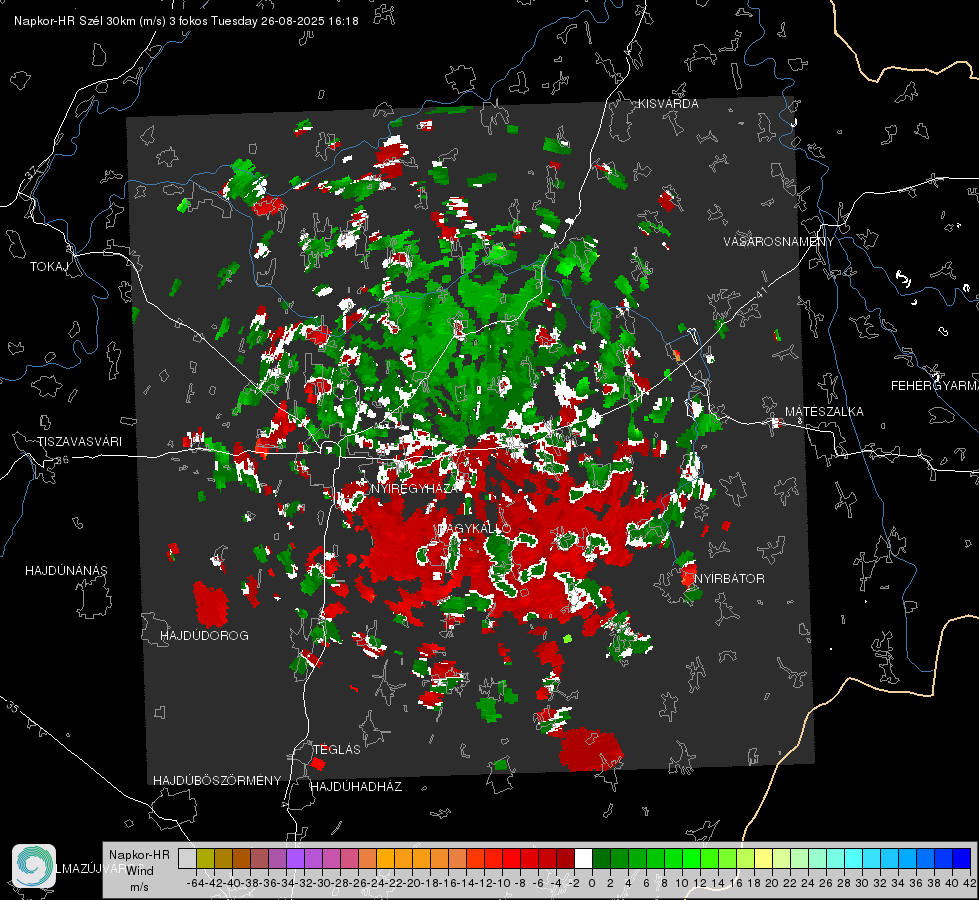Click the road number 35 marker
Screen dimensions: 979x900
point(14,707)
